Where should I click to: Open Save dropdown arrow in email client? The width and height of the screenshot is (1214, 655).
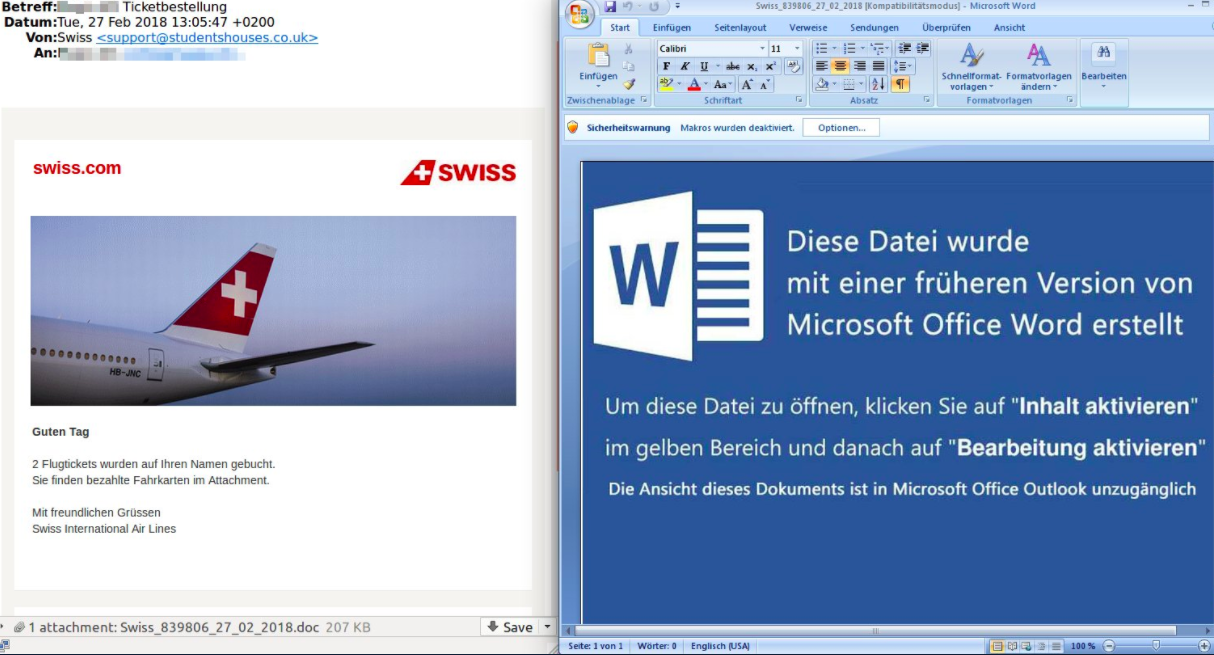tap(547, 627)
